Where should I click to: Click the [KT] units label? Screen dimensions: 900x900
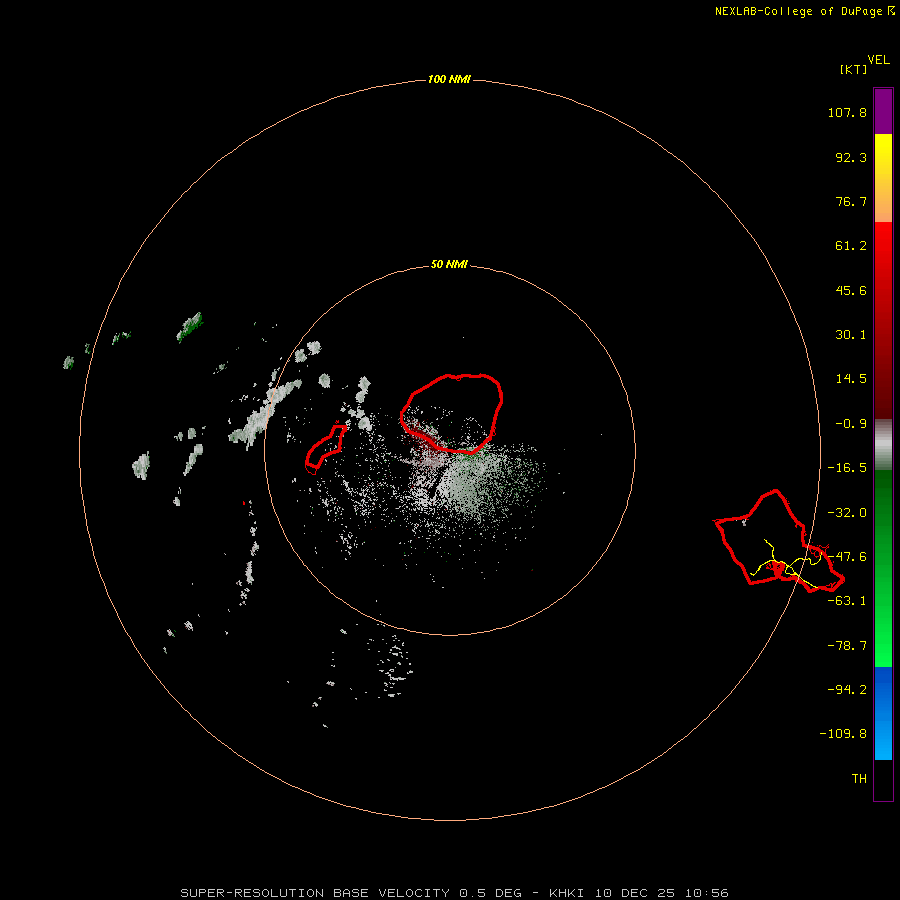point(853,69)
